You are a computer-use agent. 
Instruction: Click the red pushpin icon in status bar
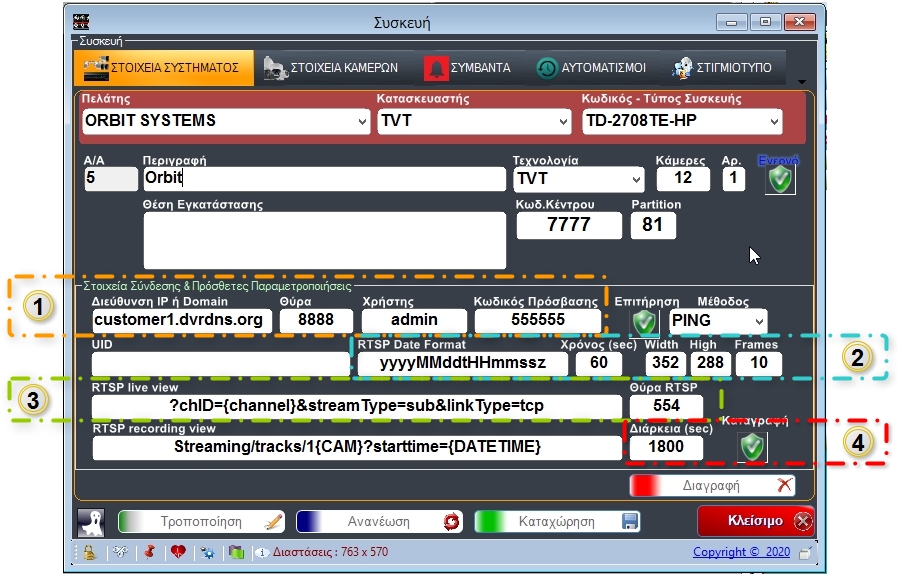coord(150,552)
